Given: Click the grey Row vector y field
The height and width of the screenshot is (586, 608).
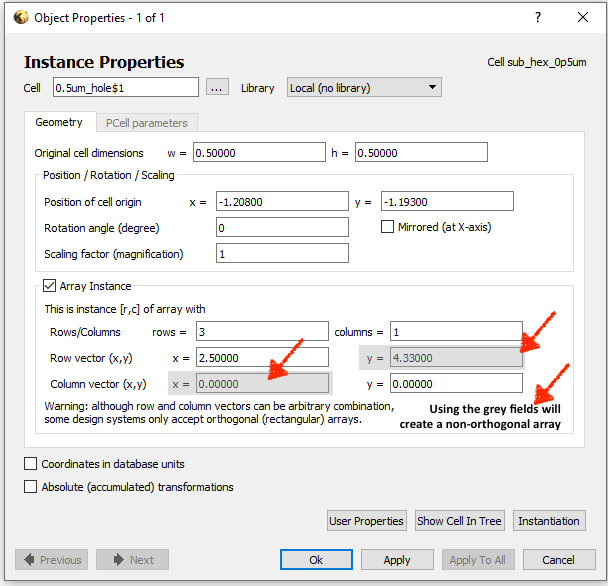Looking at the screenshot, I should coord(456,358).
